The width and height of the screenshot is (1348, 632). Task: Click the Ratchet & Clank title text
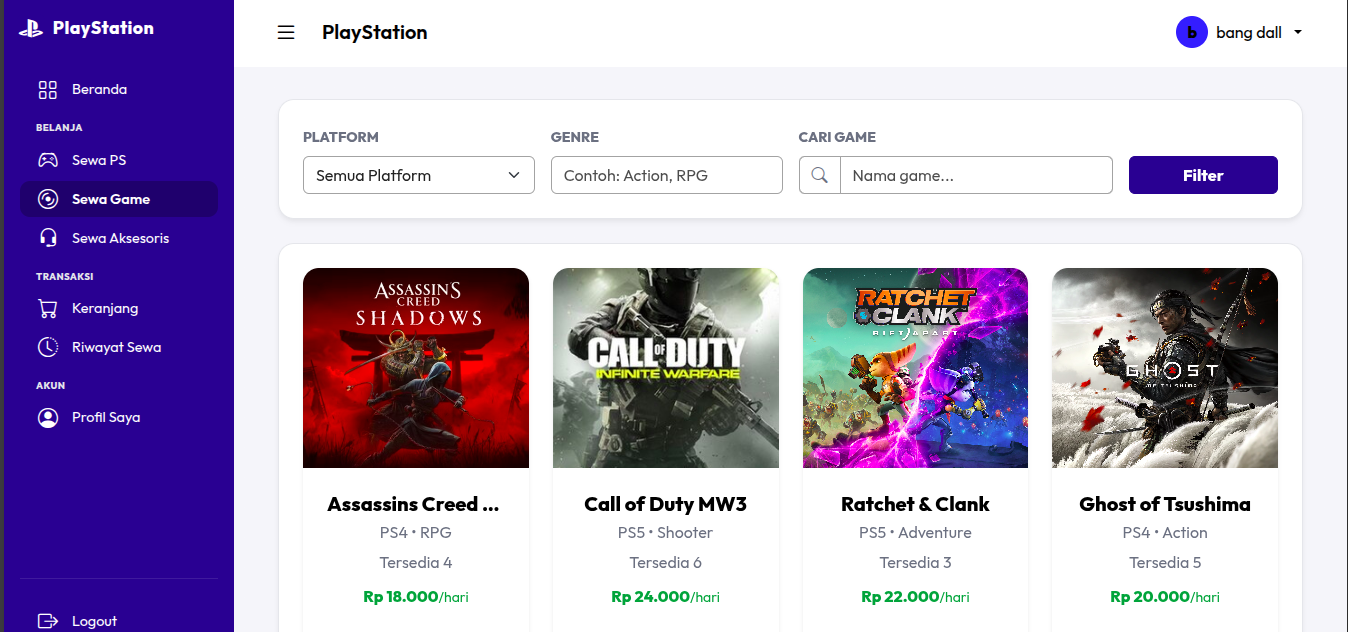pos(915,504)
